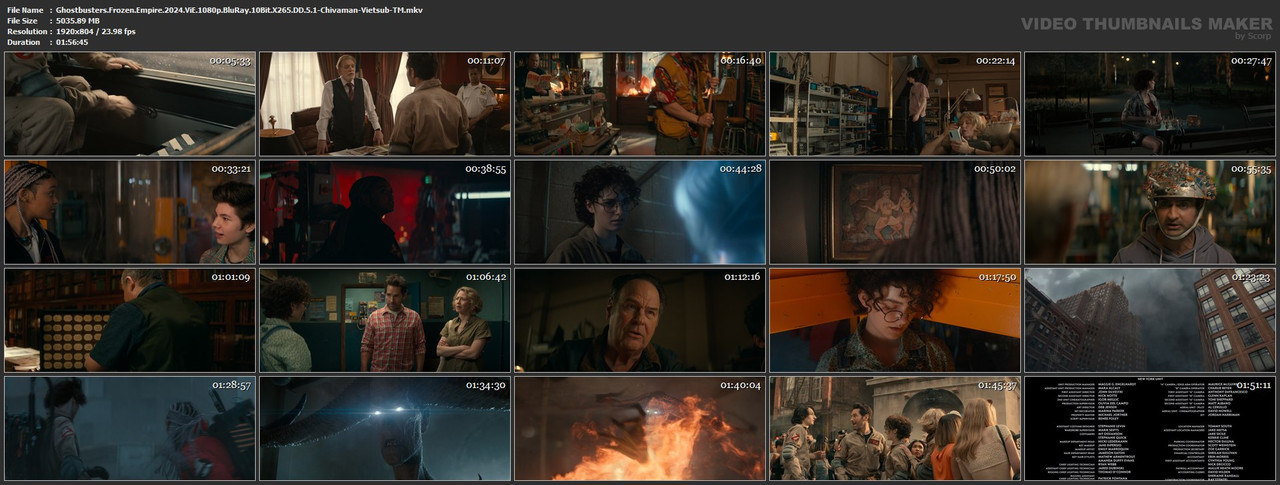
Task: Select the thumbnail at 01:17:50
Action: 895,320
